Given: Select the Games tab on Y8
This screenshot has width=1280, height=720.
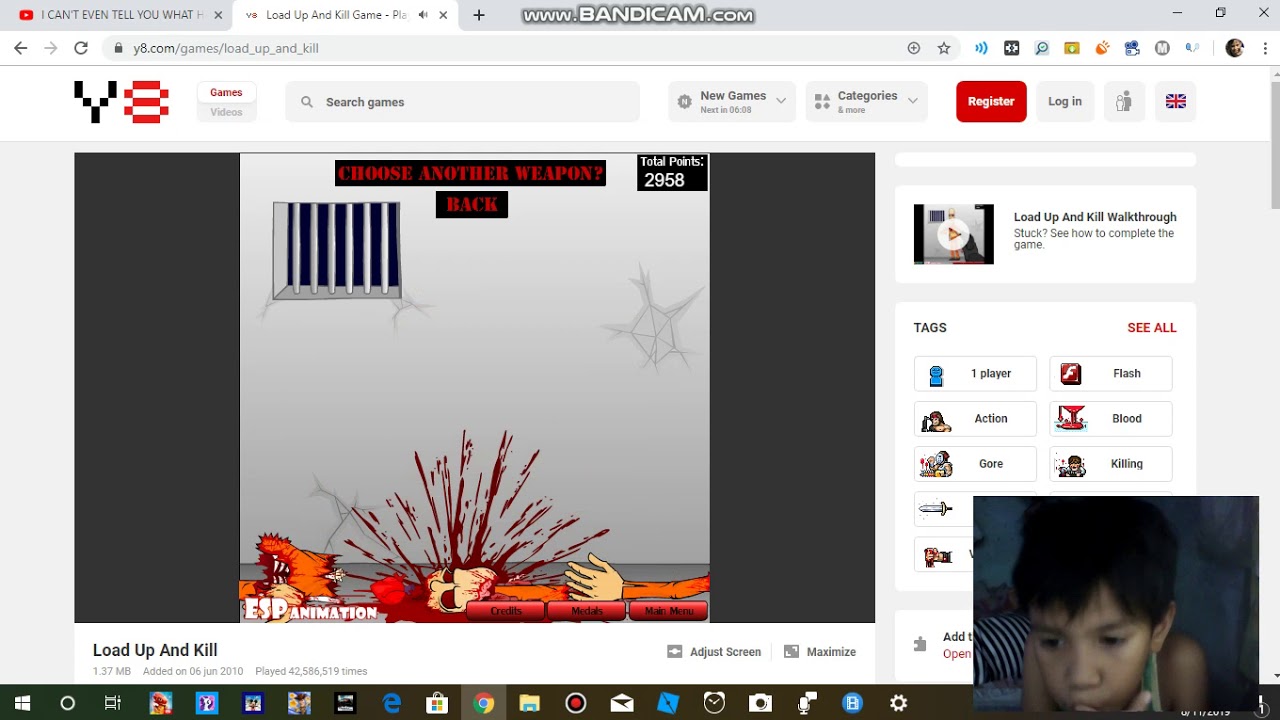Looking at the screenshot, I should (226, 92).
